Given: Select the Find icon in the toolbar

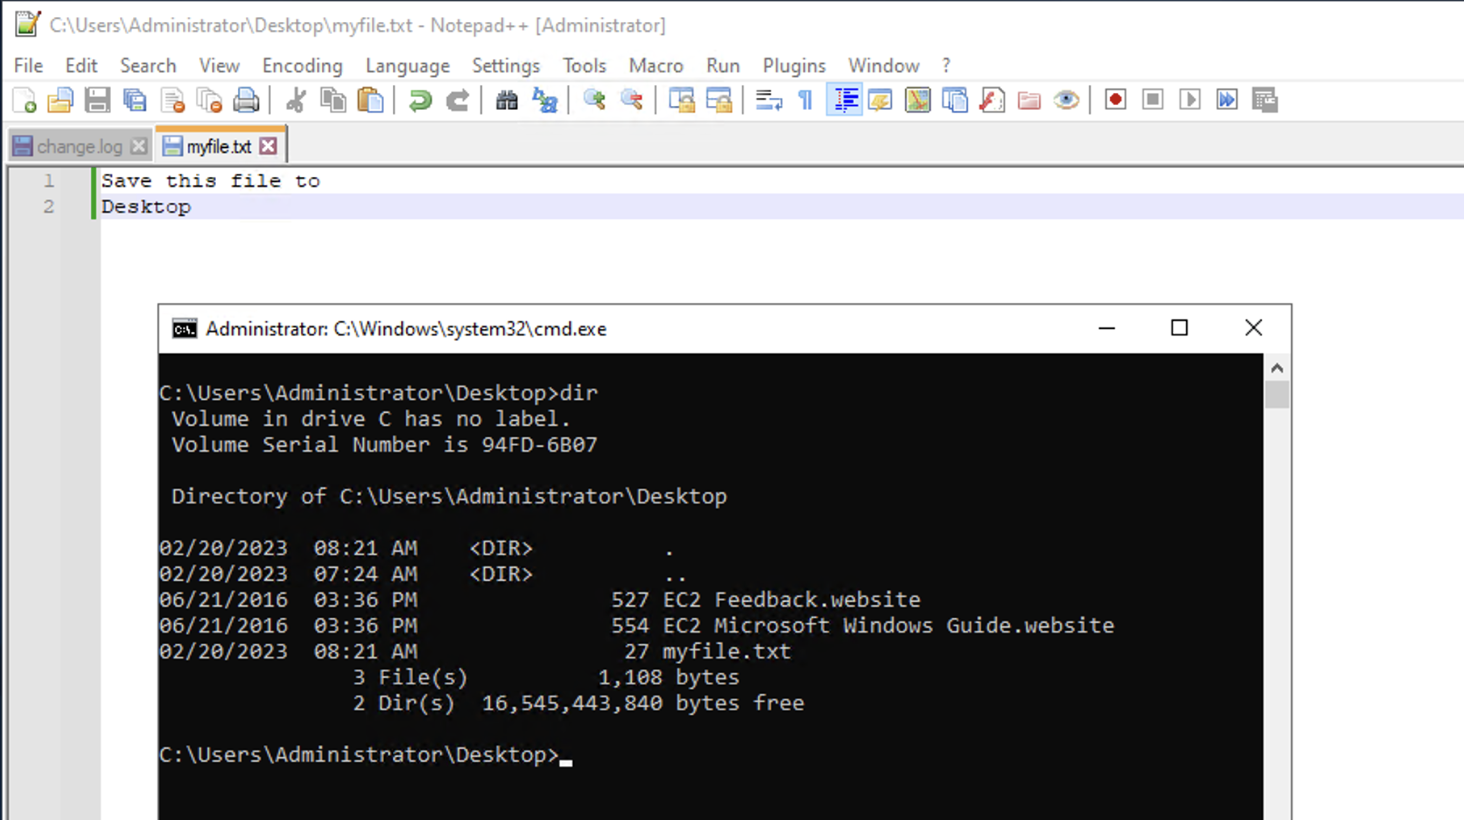Looking at the screenshot, I should pos(507,99).
